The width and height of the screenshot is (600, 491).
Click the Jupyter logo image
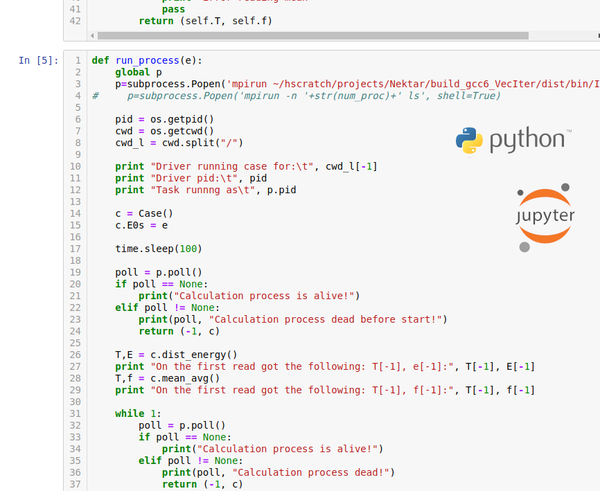545,217
